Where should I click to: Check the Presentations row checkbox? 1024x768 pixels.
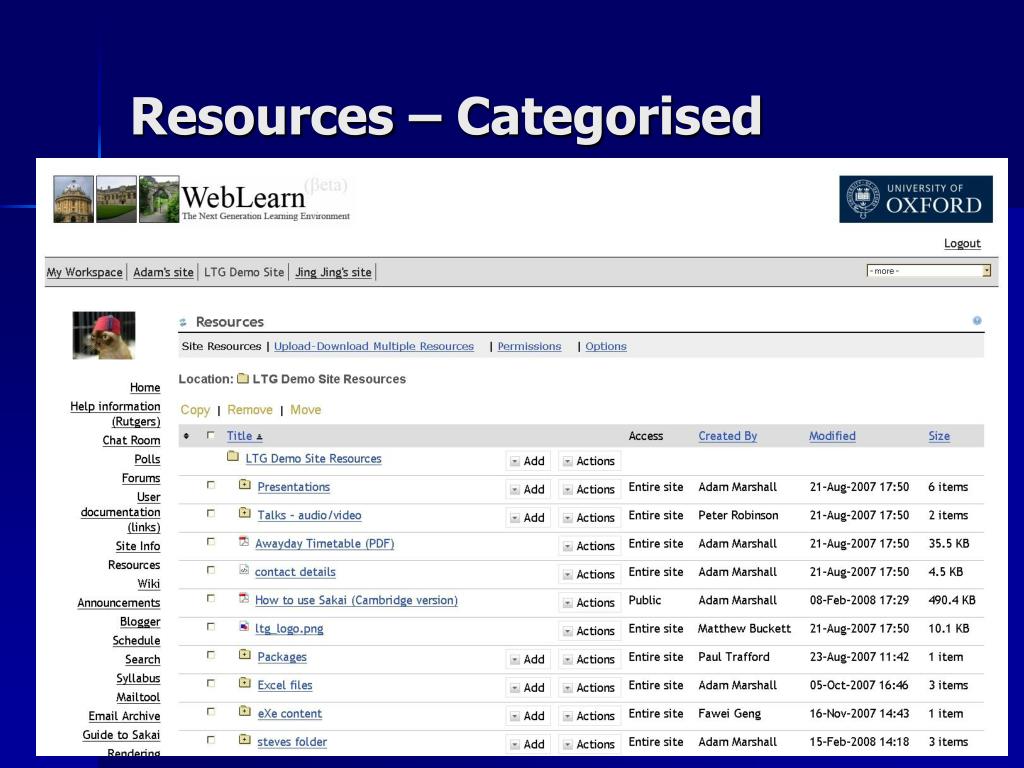click(210, 485)
